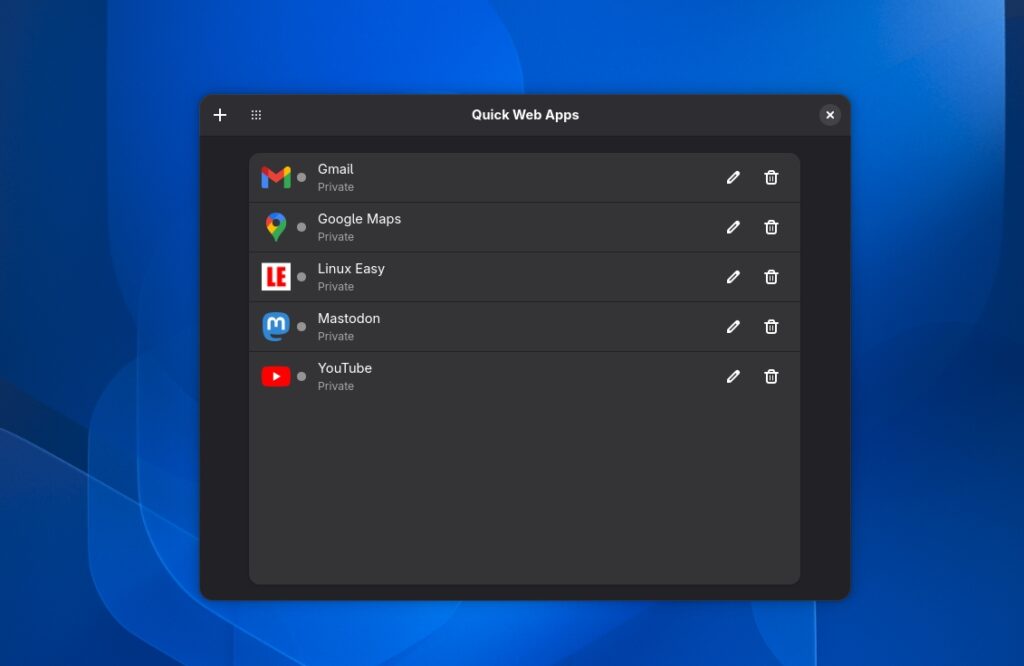Click the status dot beside Gmail

click(301, 178)
